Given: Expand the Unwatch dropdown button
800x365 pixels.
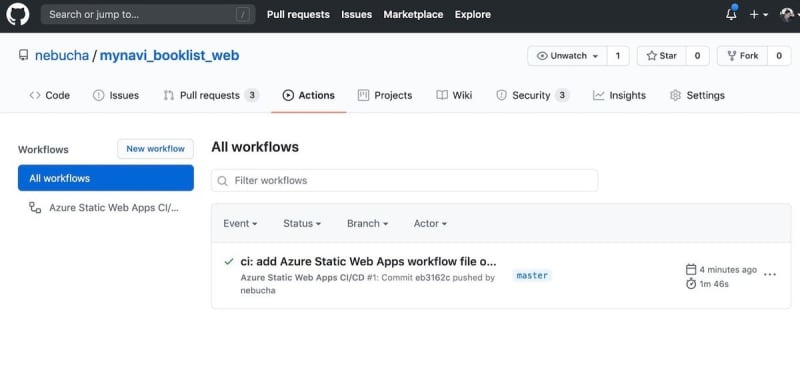Looking at the screenshot, I should coord(567,56).
